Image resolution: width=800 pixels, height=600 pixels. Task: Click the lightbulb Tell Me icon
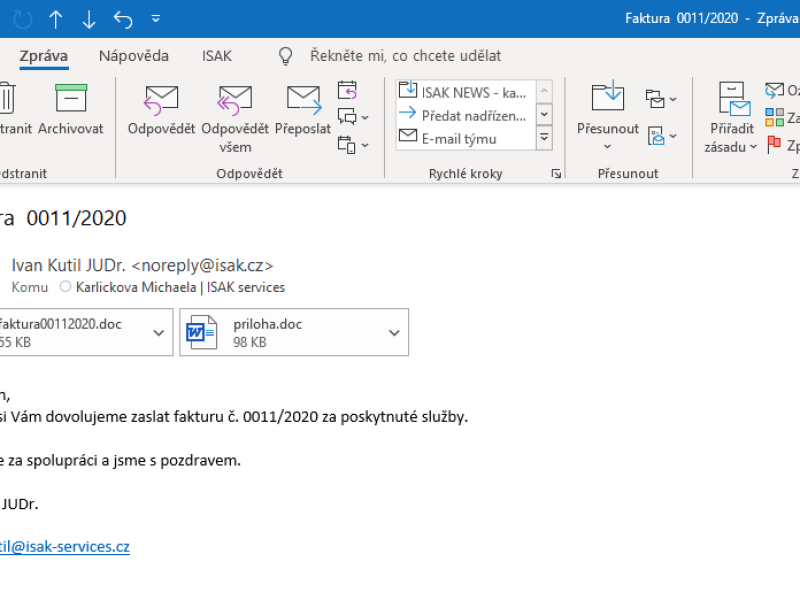pyautogui.click(x=286, y=56)
